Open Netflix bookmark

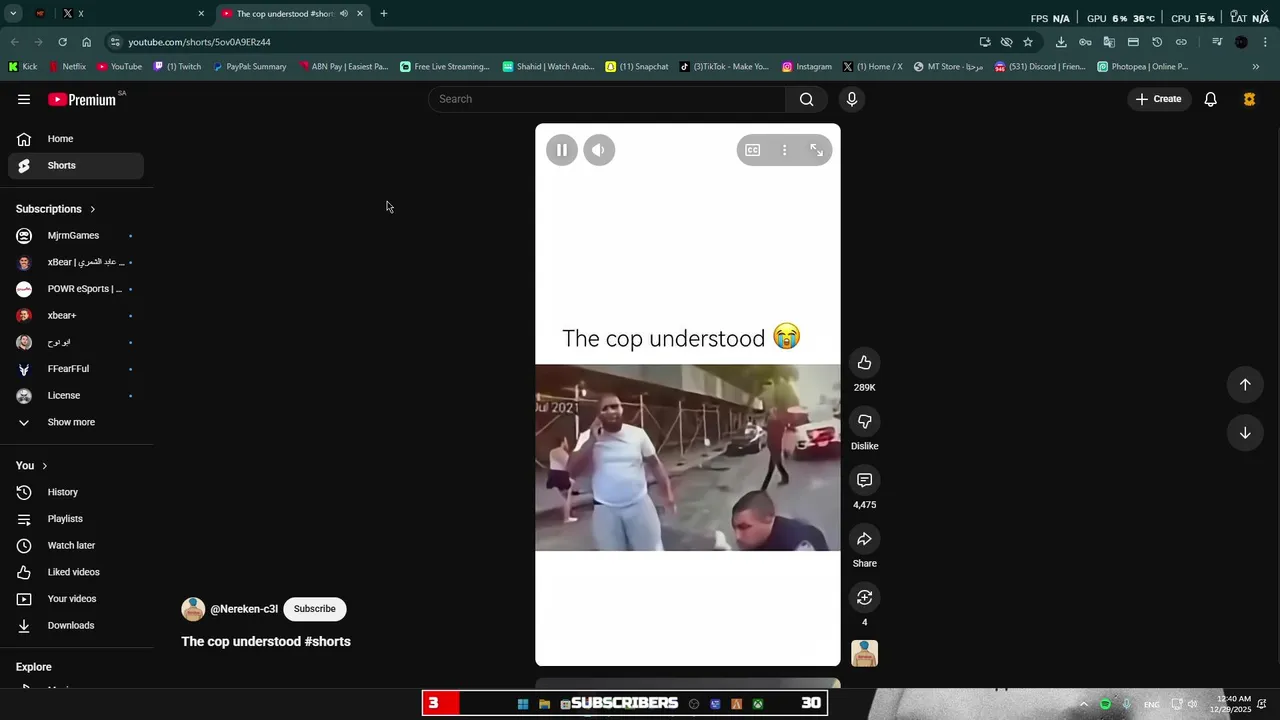66,67
